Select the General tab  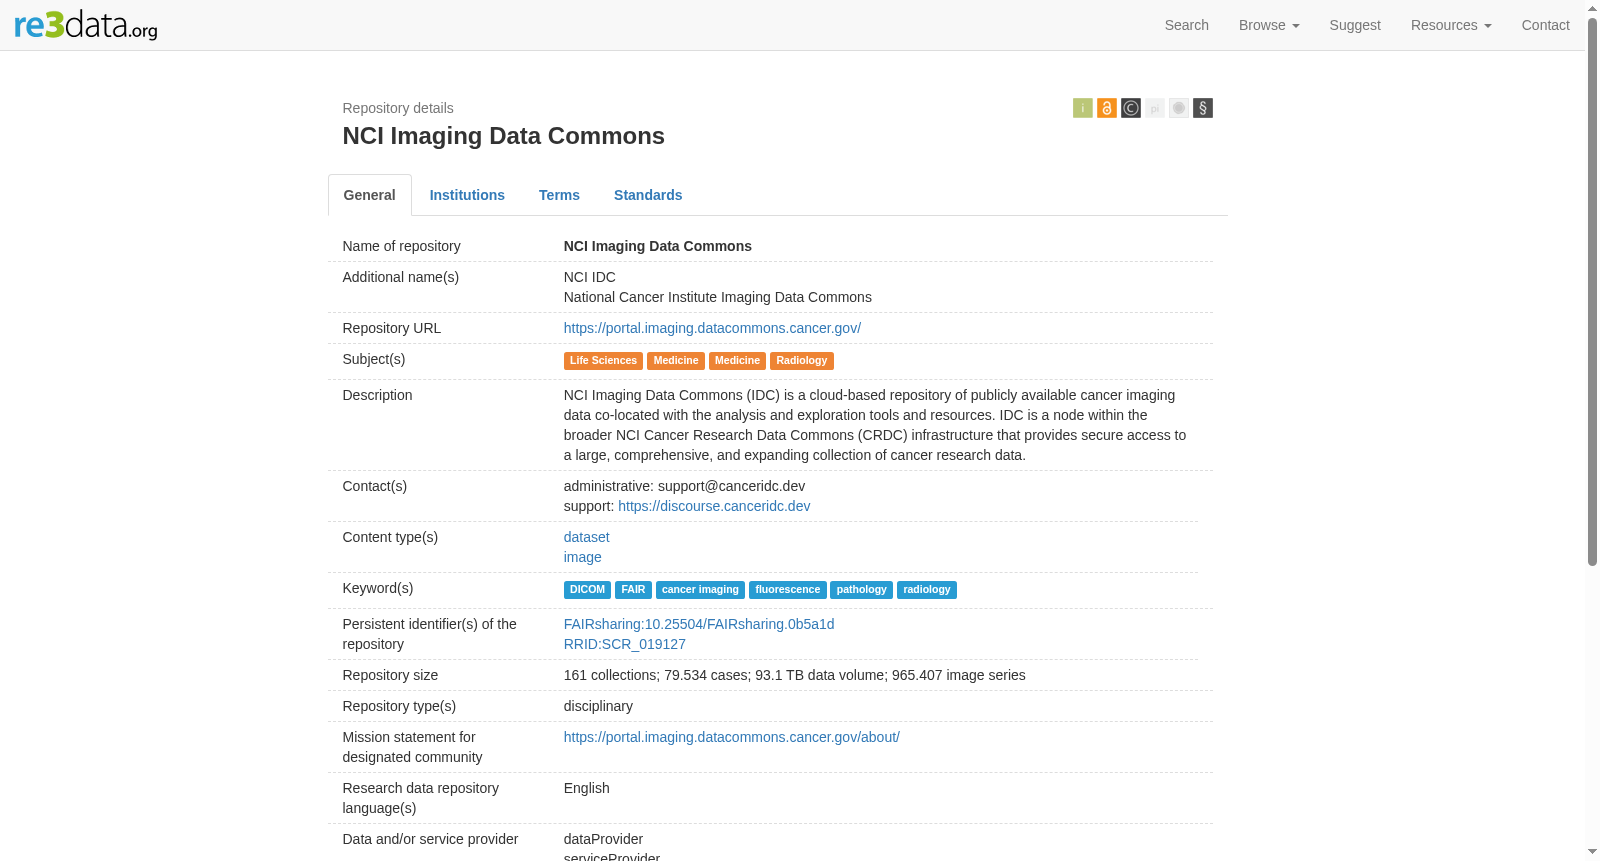coord(370,195)
